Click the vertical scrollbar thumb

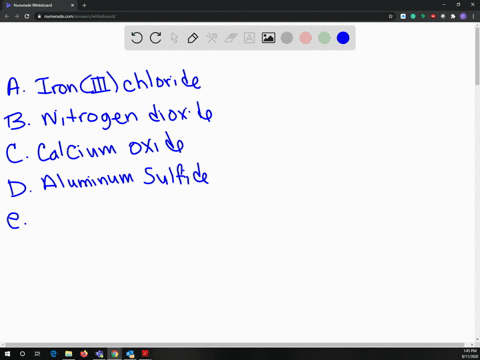(477, 57)
